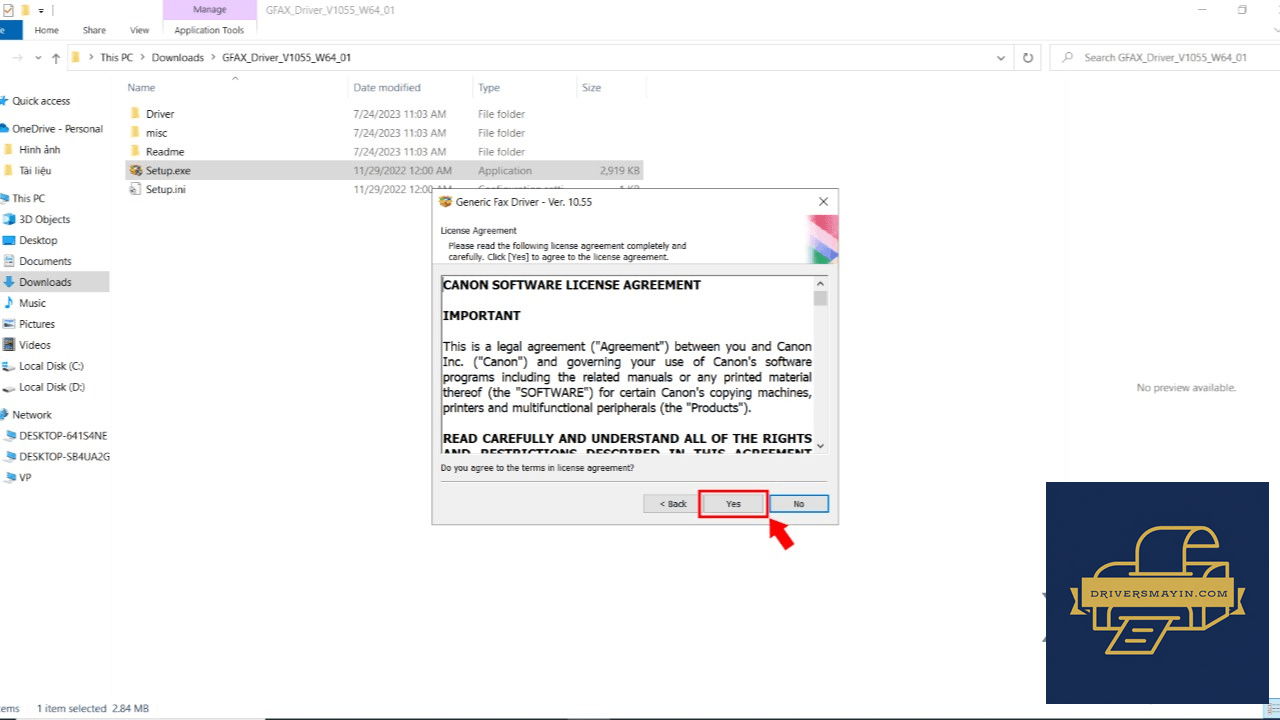Image resolution: width=1280 pixels, height=720 pixels.
Task: Click the VP network computer icon
Action: 10,478
